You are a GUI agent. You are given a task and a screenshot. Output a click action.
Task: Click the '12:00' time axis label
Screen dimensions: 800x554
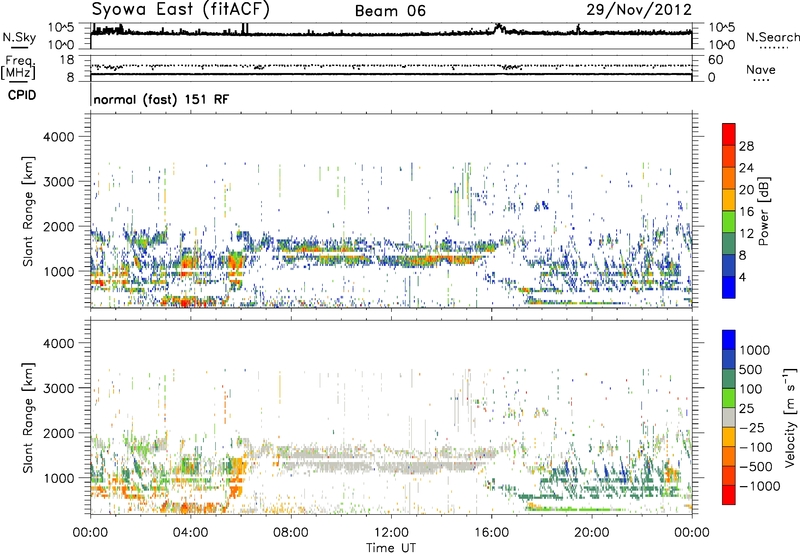391,532
